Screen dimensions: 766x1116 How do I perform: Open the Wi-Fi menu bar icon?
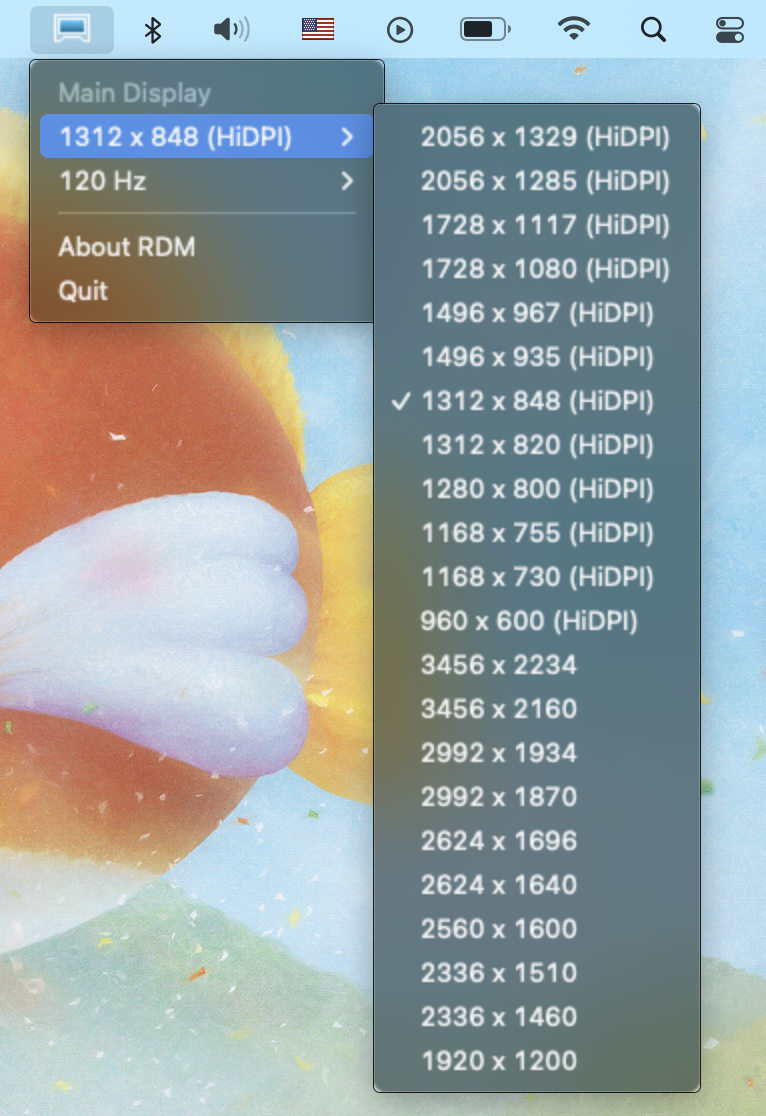tap(574, 29)
